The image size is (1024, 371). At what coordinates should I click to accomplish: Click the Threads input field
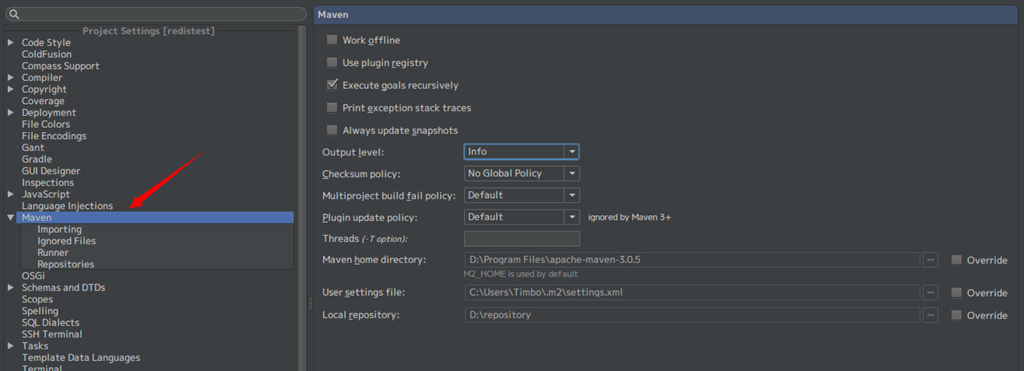522,238
